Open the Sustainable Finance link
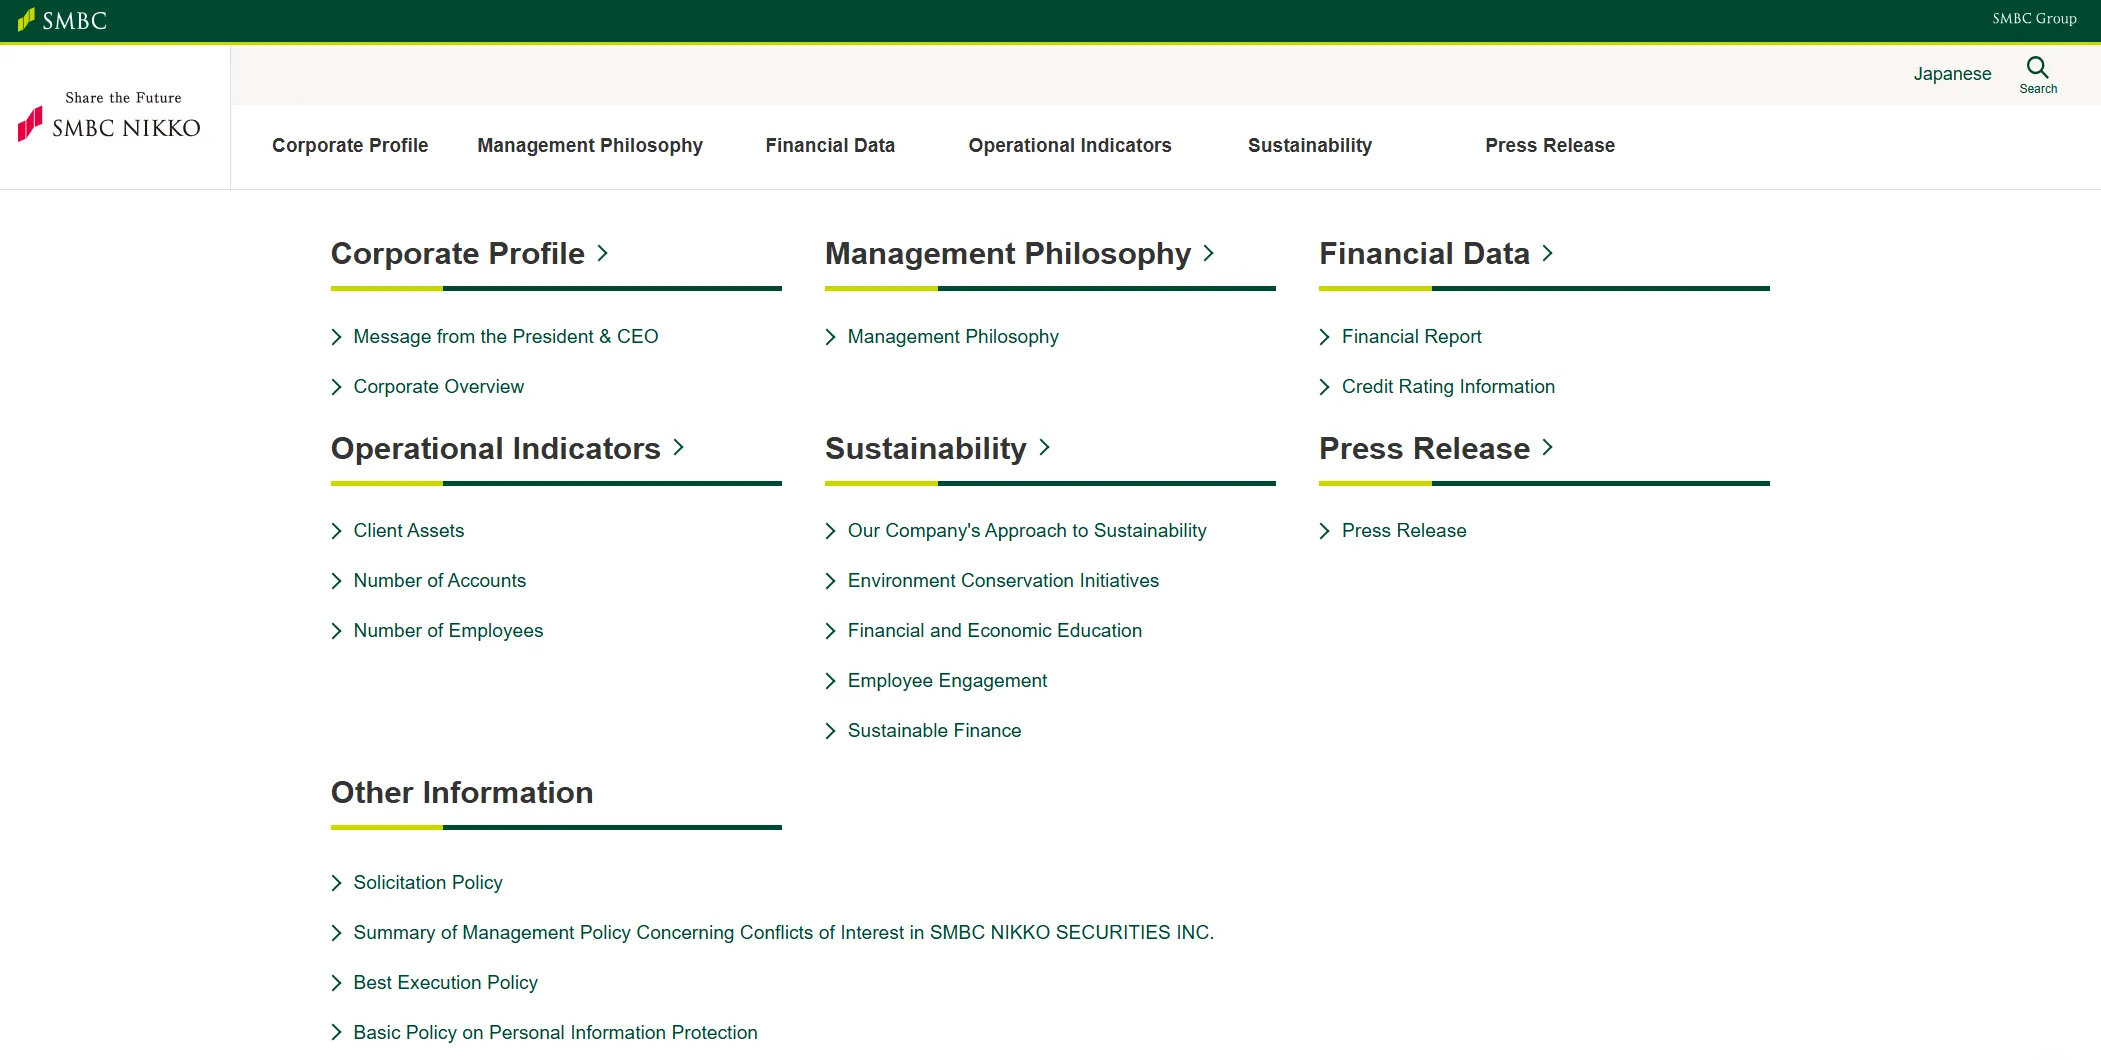 pos(934,731)
